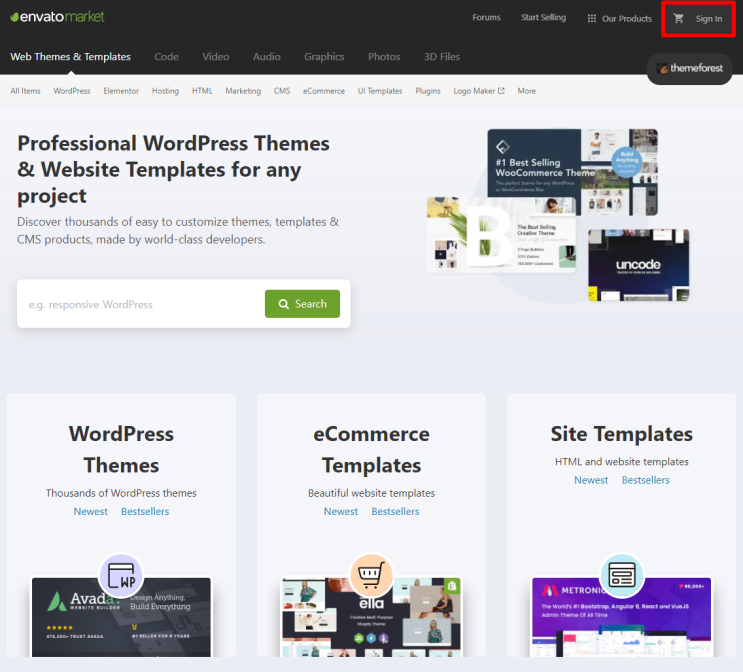Open the Start Selling page
The width and height of the screenshot is (743, 672).
pyautogui.click(x=544, y=18)
